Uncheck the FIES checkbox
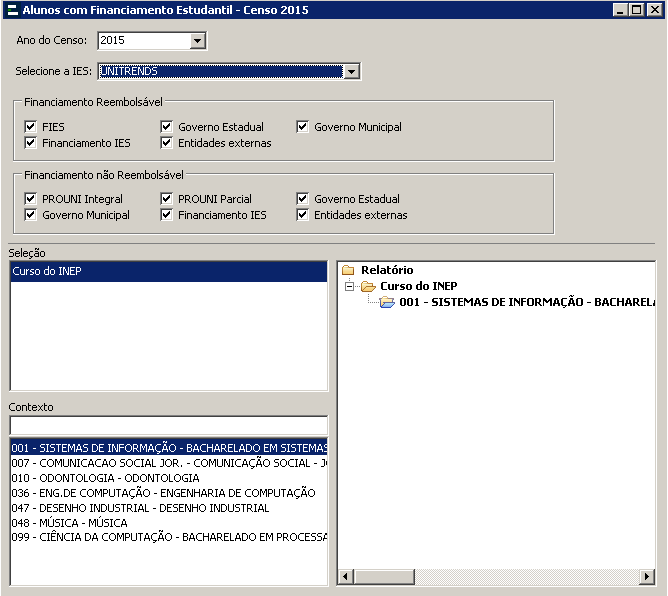Screen dimensions: 668x596 31,128
